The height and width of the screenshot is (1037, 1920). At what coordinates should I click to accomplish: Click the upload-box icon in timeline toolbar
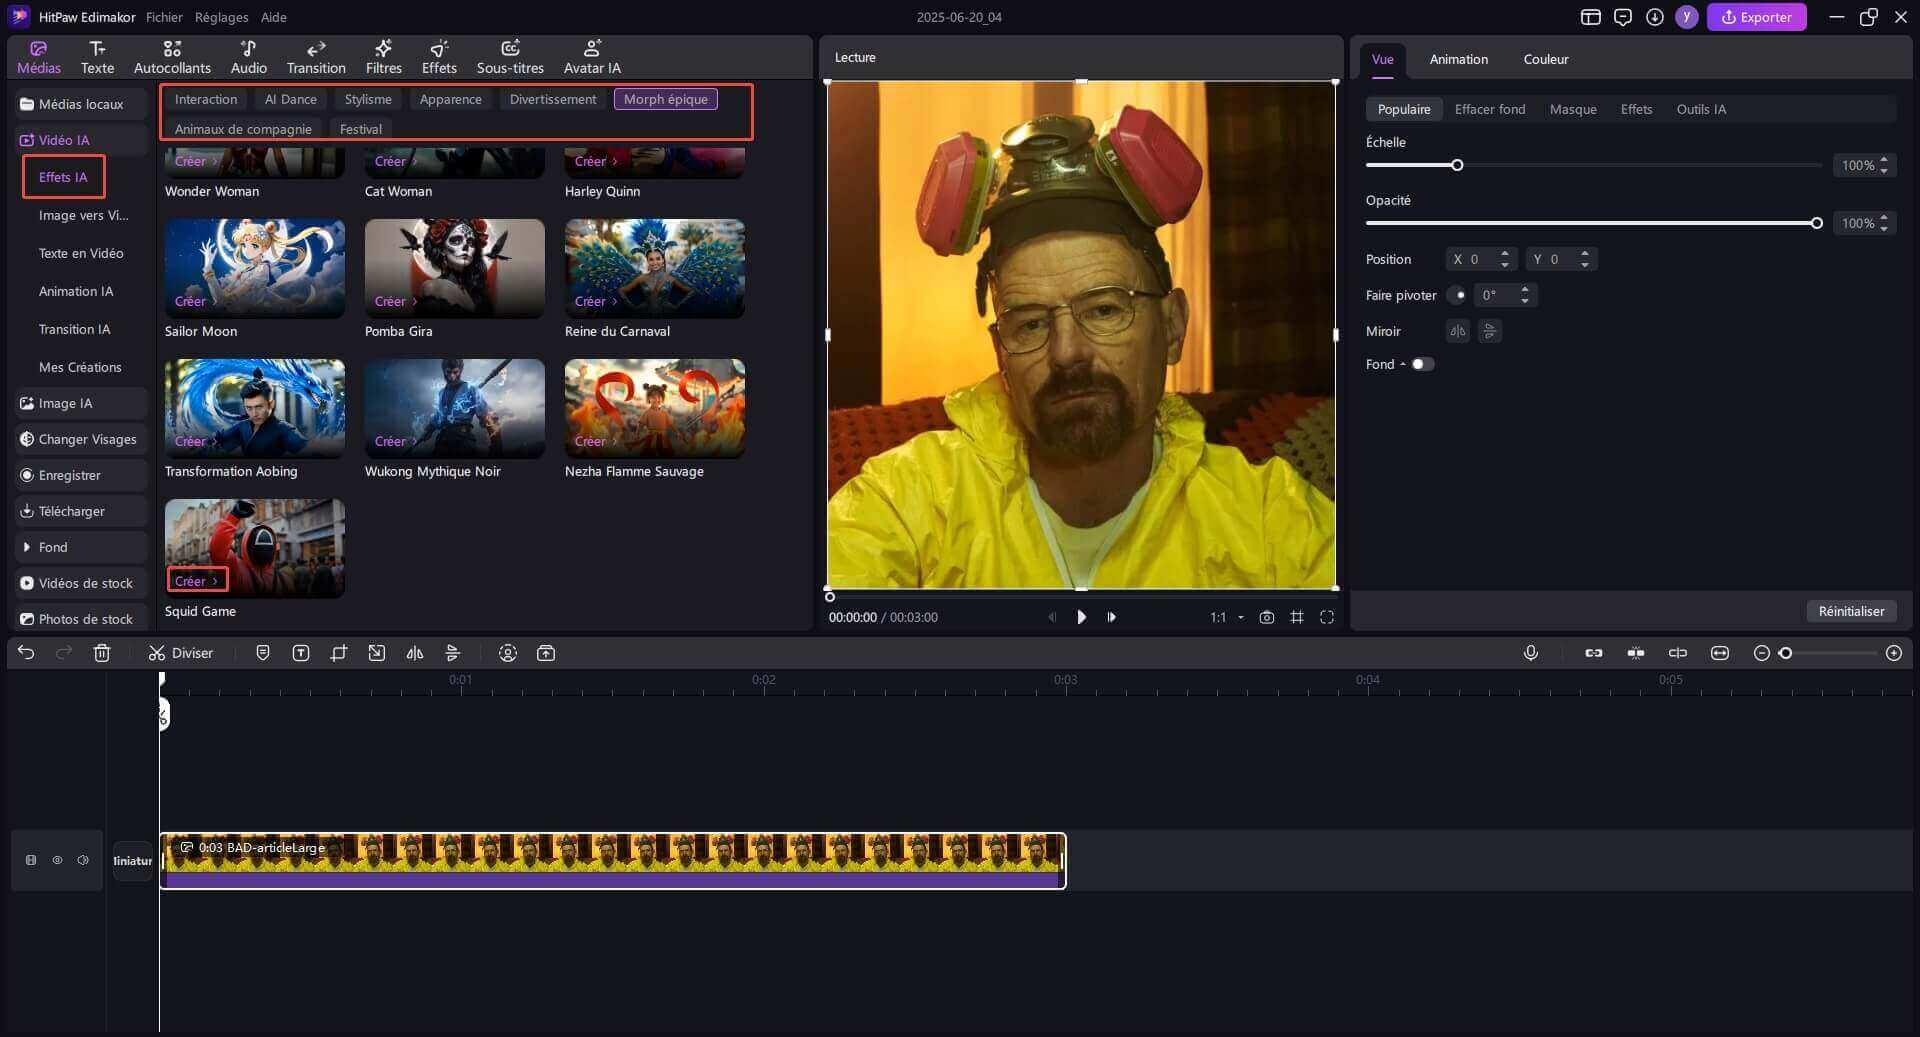[546, 653]
